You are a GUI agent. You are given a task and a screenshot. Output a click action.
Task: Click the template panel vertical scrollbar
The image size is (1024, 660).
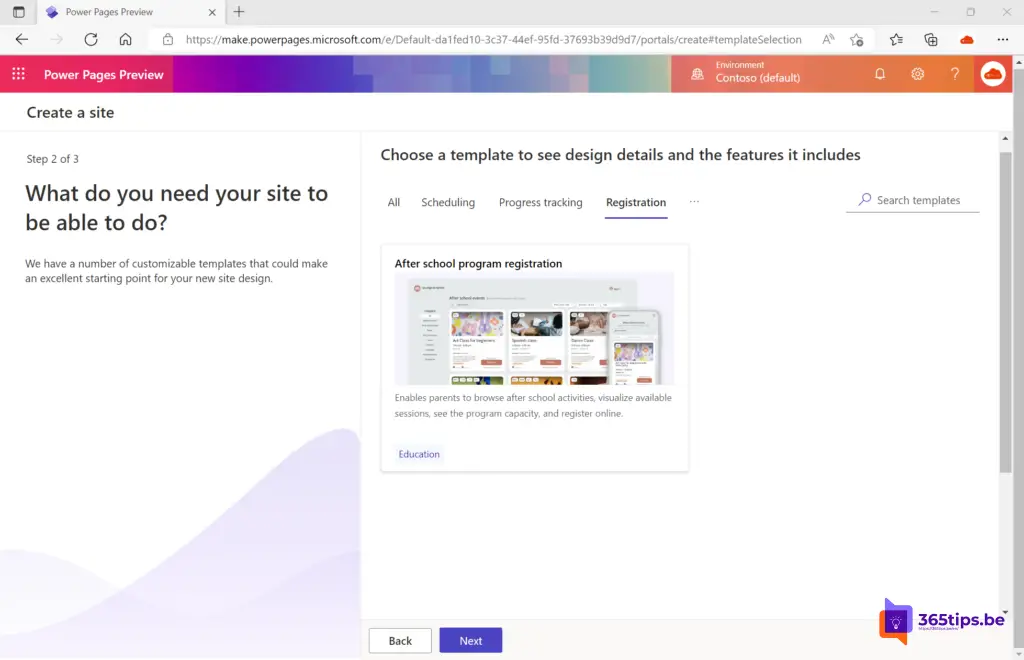point(1005,312)
